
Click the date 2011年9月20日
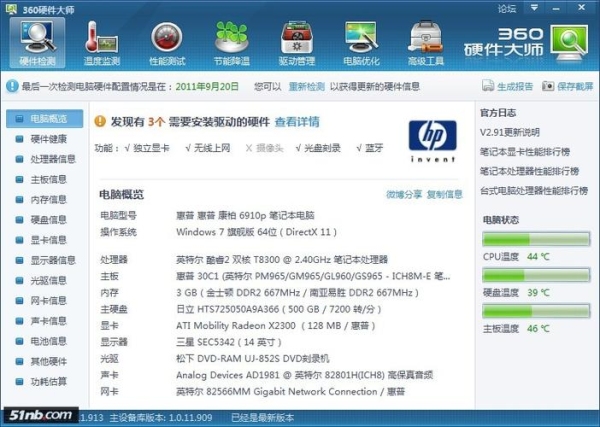point(207,86)
